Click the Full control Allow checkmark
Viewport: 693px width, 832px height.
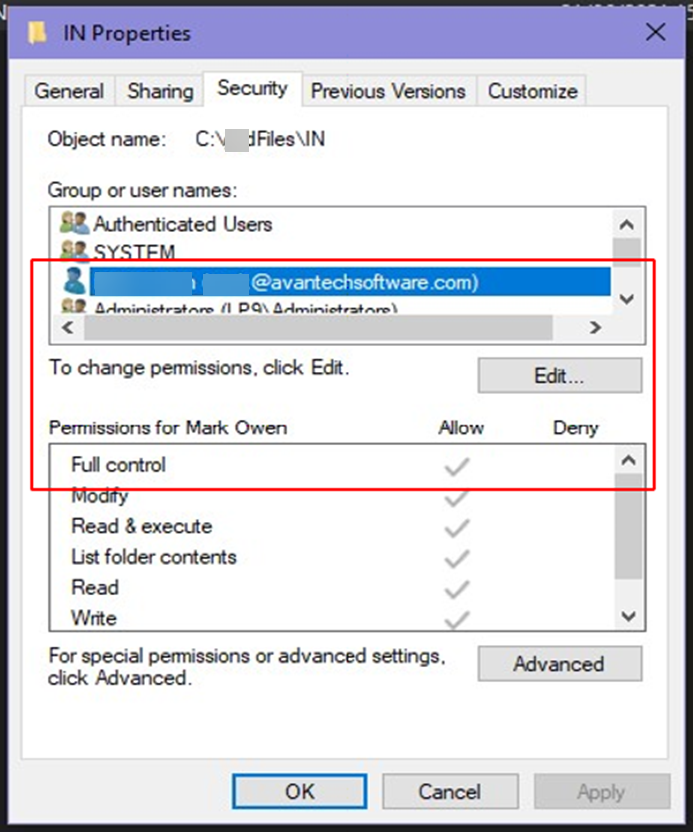tap(456, 465)
